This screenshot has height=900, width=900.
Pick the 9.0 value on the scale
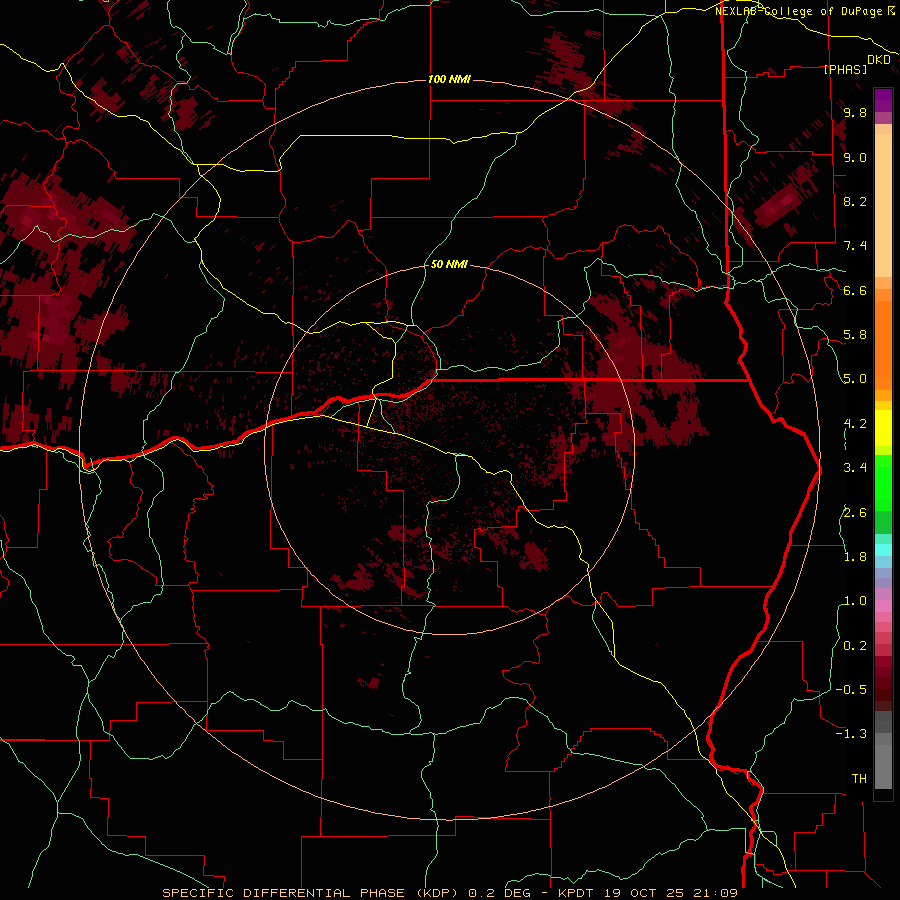point(855,158)
